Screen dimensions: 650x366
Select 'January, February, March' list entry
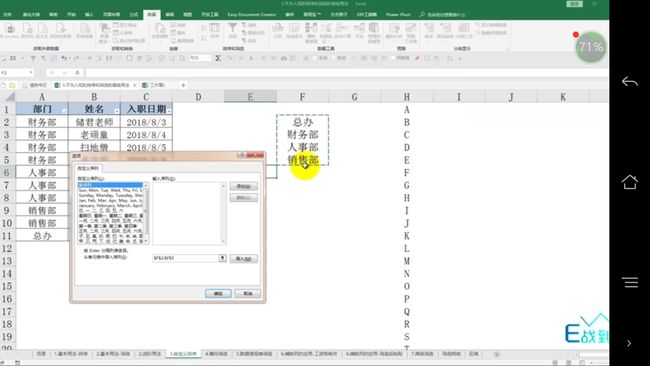click(110, 205)
